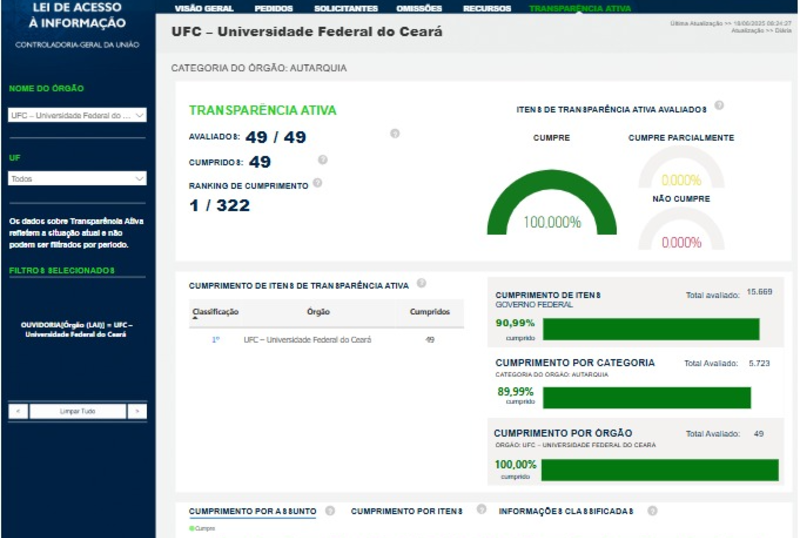Click the 1º classification cell
Screen dimensions: 800x538
(216, 340)
